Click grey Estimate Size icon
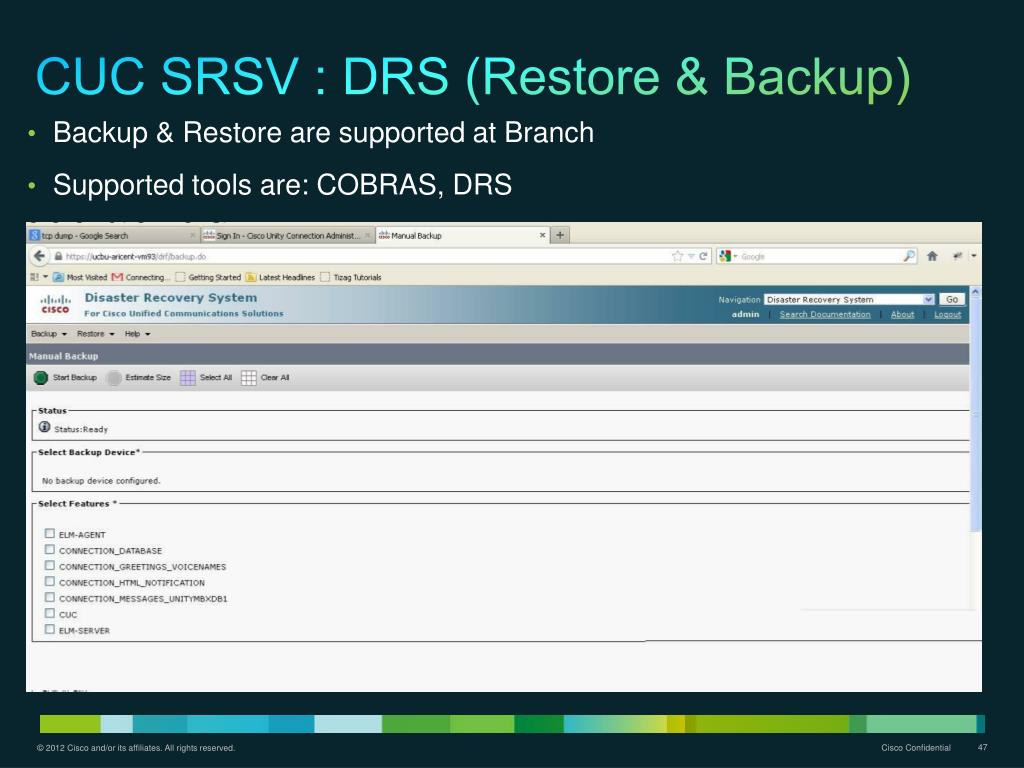 pos(114,377)
